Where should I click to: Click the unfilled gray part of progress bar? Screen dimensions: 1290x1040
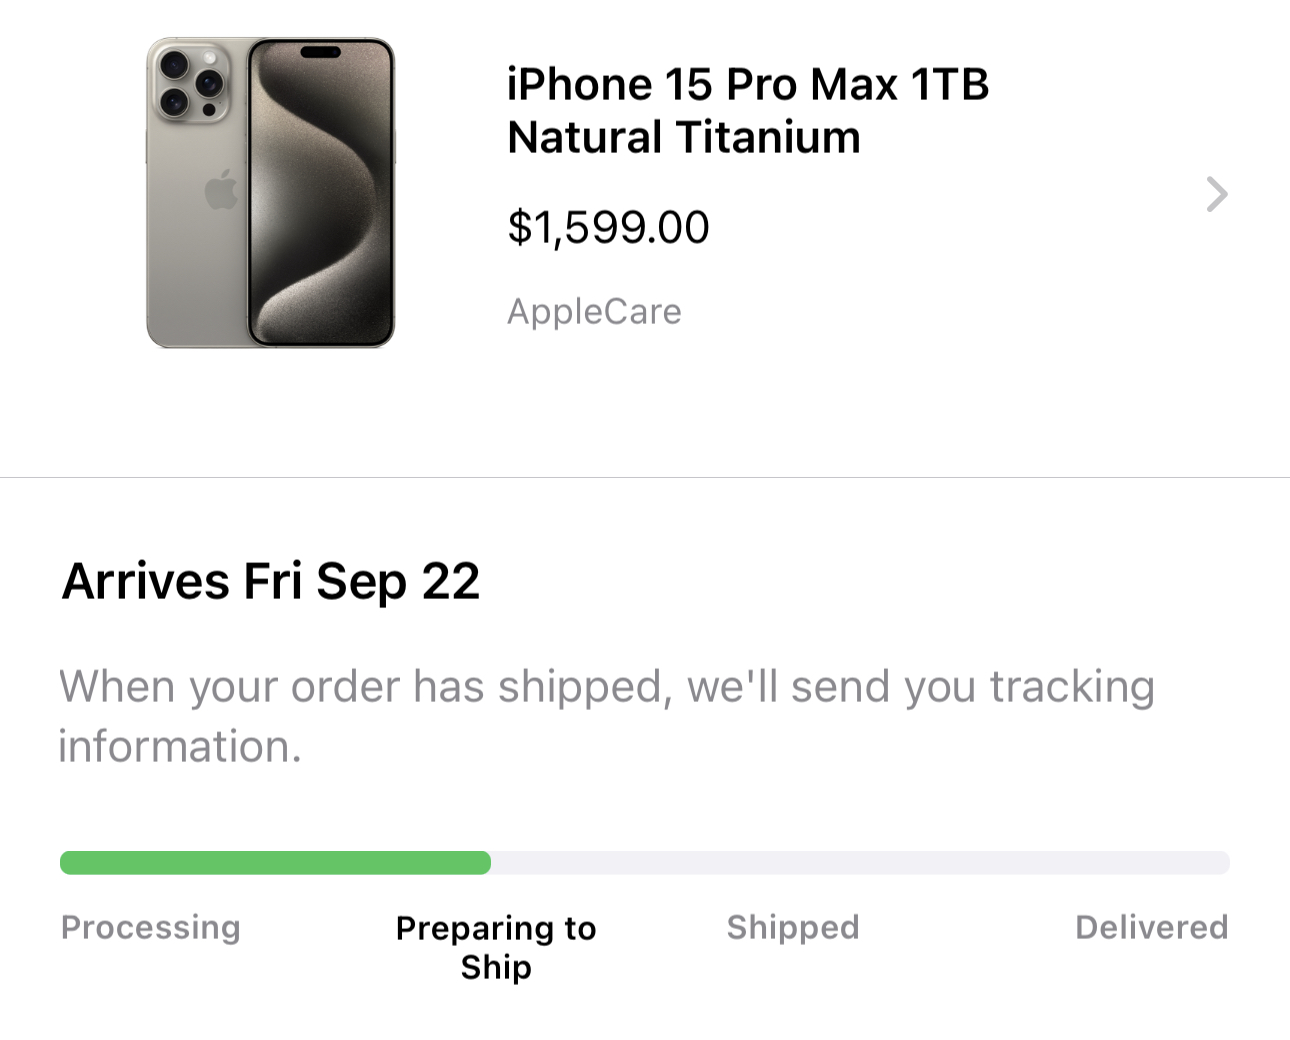(860, 863)
